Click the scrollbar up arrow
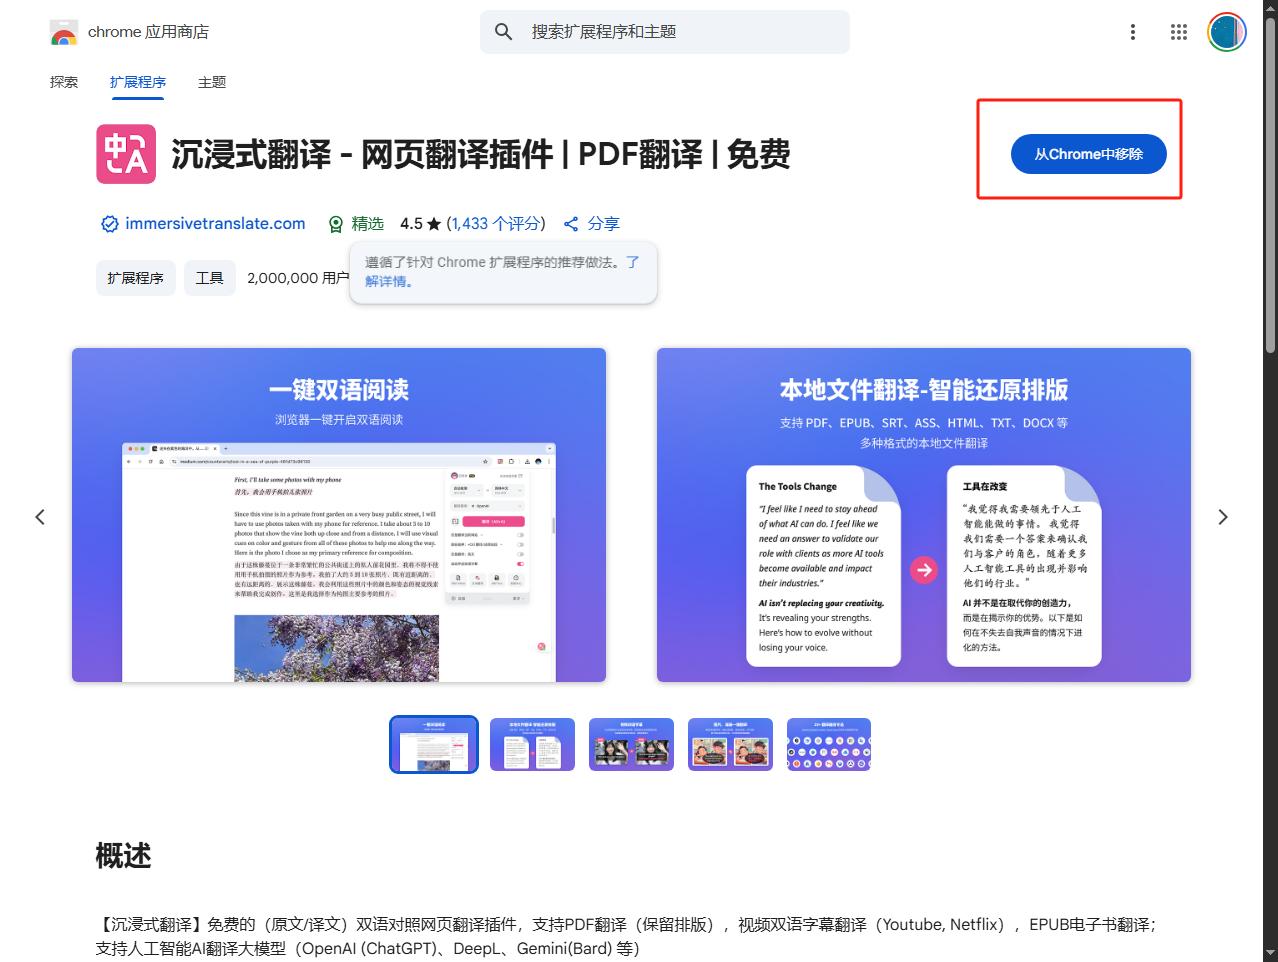Viewport: 1278px width, 962px height. click(1270, 7)
